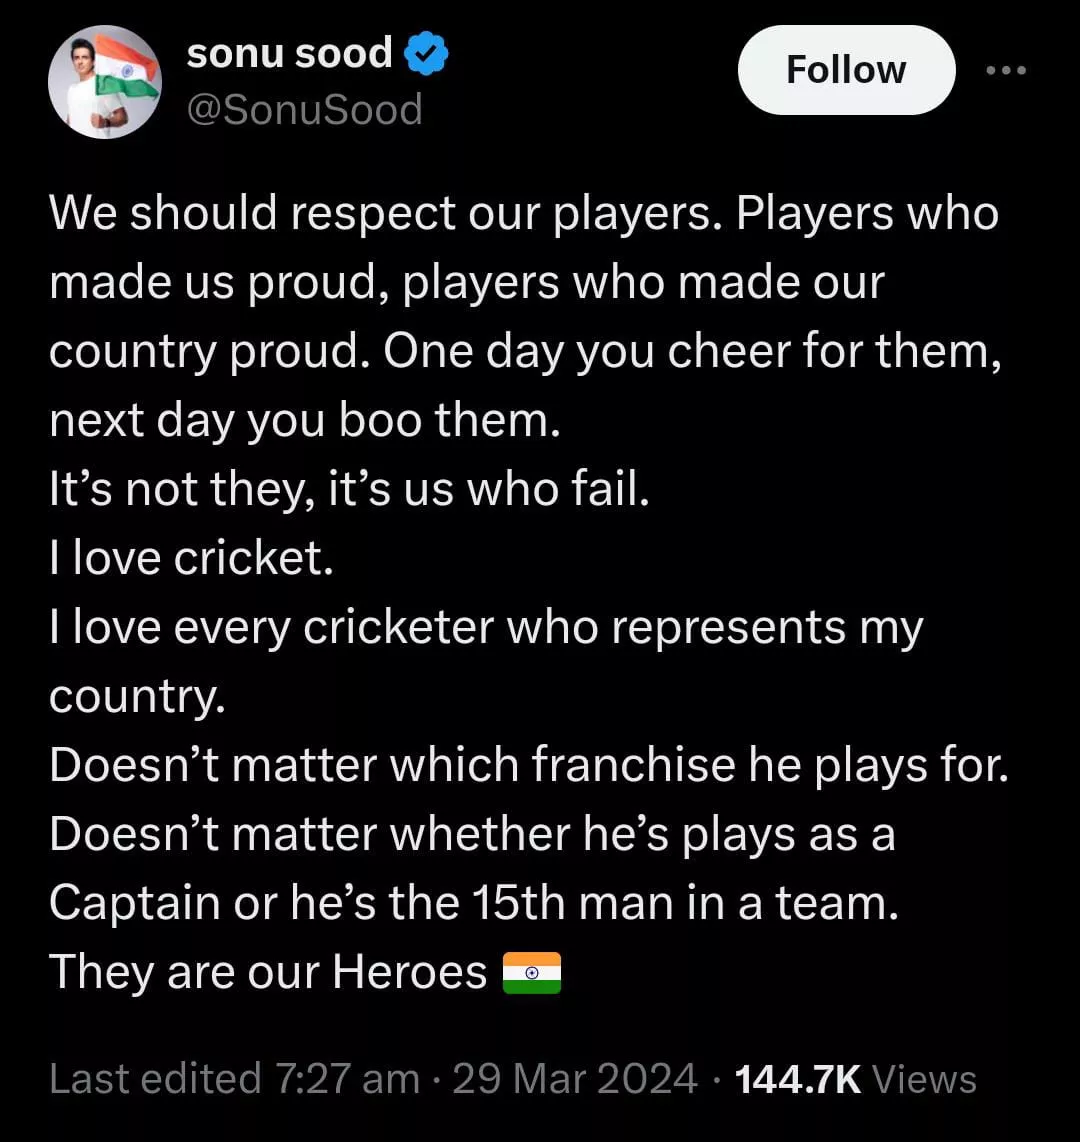
Task: Click the 144.7K view count
Action: 797,1079
